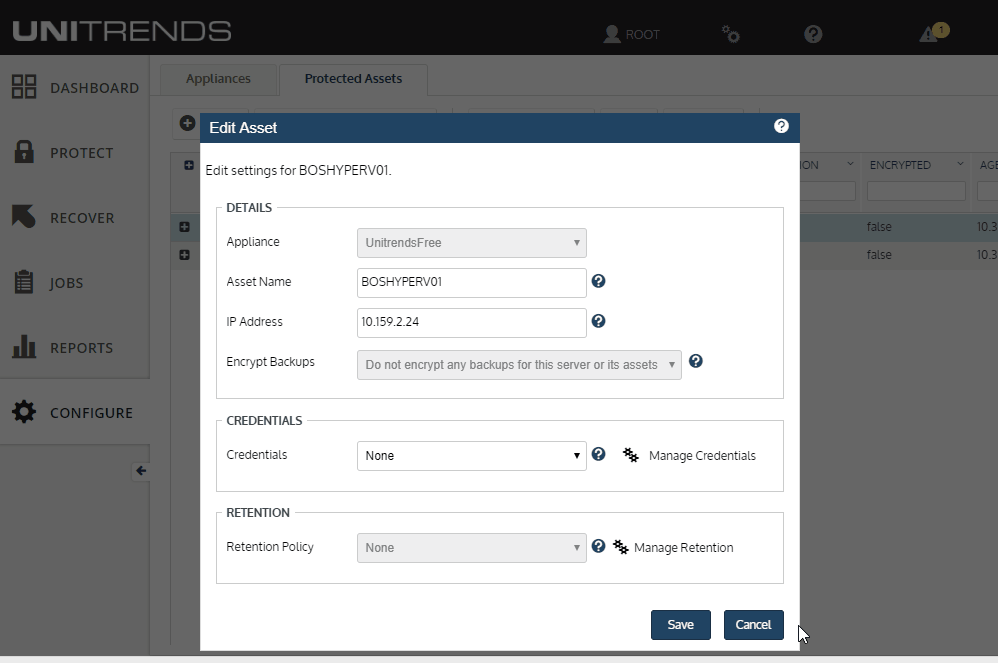The image size is (998, 663).
Task: Open Jobs clipboard icon
Action: click(x=24, y=281)
